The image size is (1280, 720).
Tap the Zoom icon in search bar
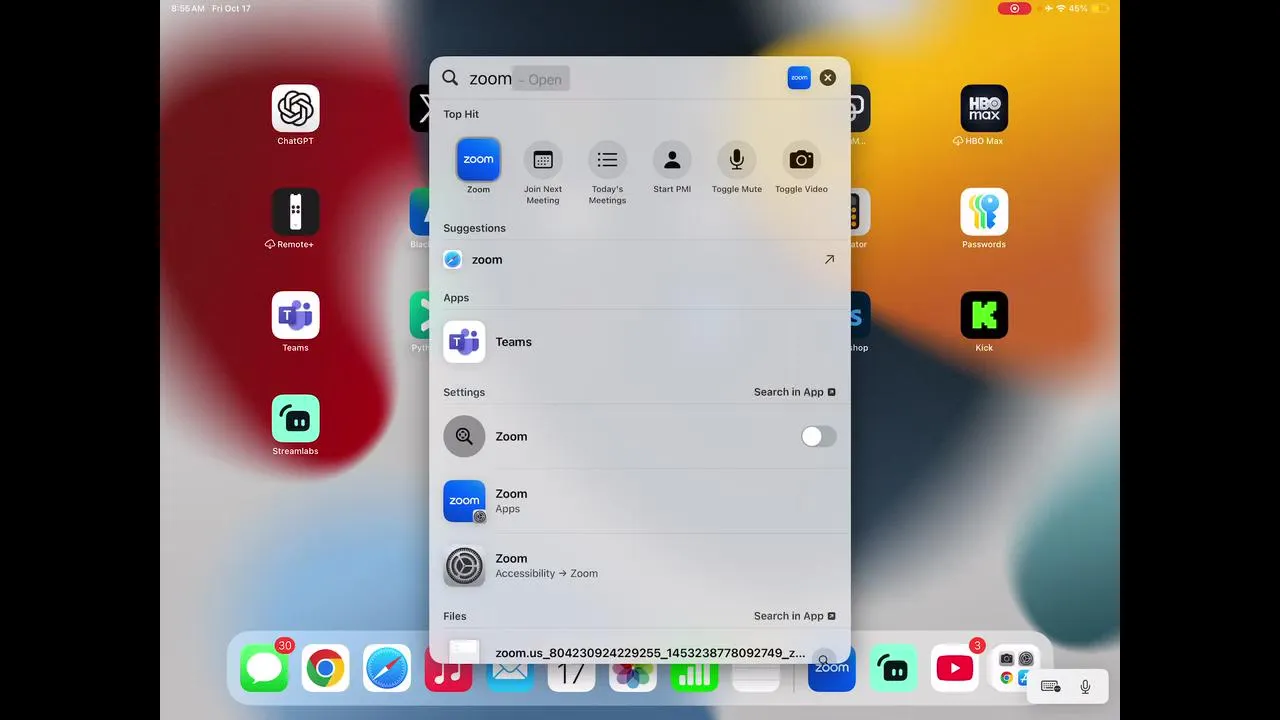799,78
